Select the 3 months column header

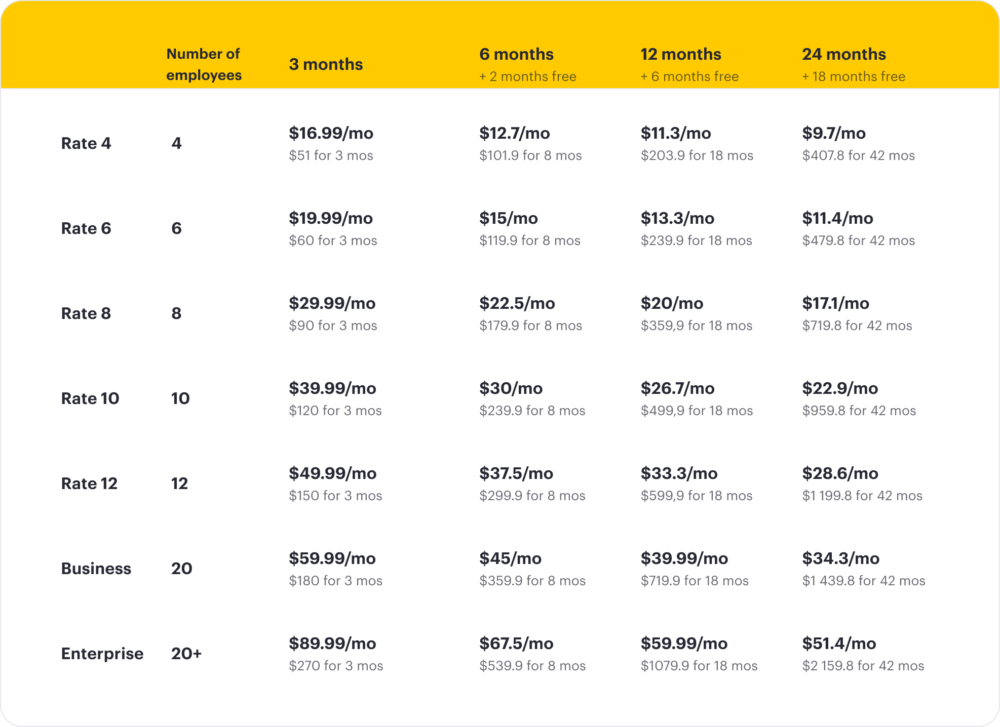pyautogui.click(x=325, y=64)
